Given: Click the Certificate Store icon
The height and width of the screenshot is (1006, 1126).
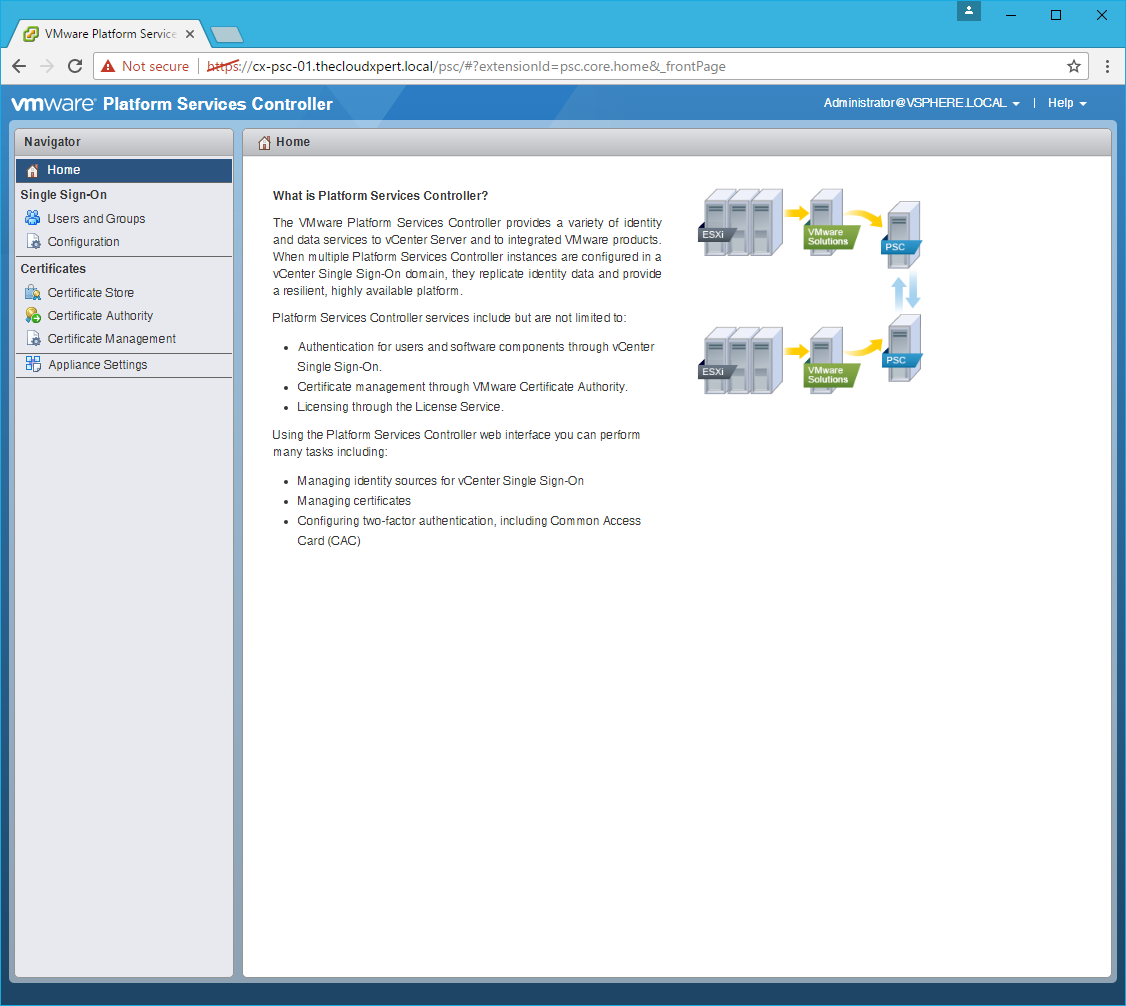Looking at the screenshot, I should point(33,293).
